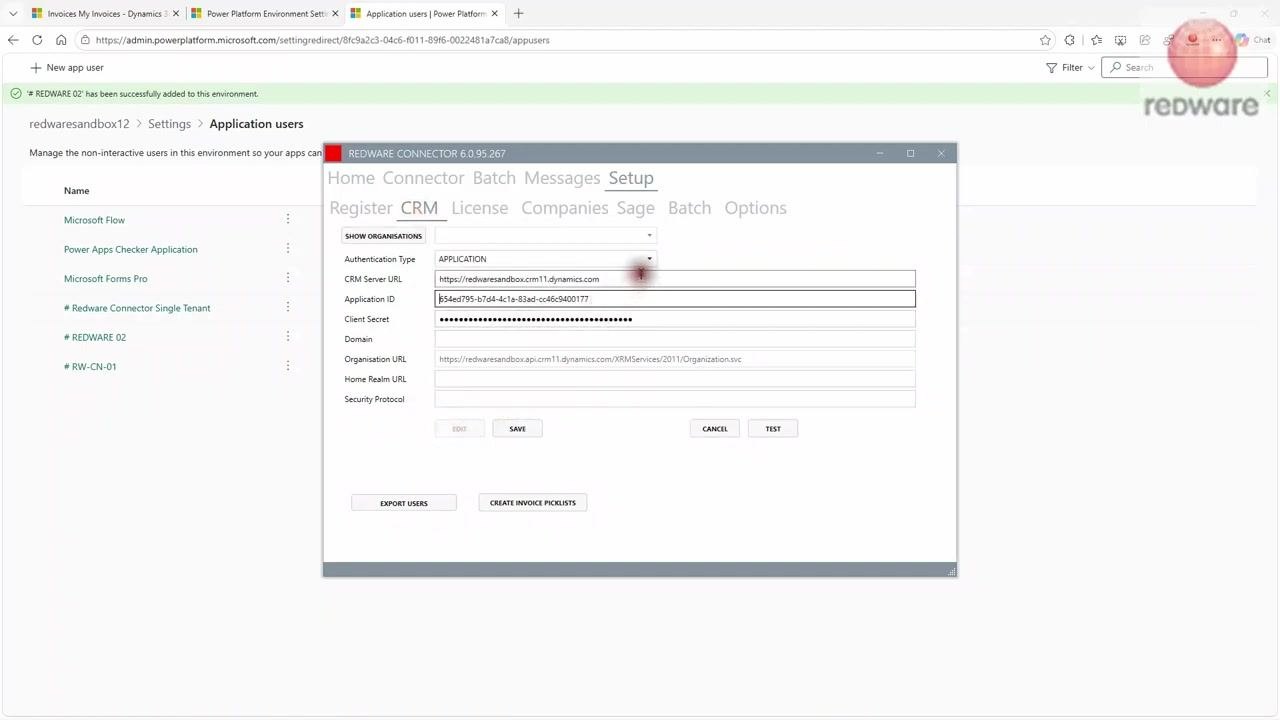Open the Home tab in Redware Connector
Viewport: 1280px width, 720px height.
[351, 178]
